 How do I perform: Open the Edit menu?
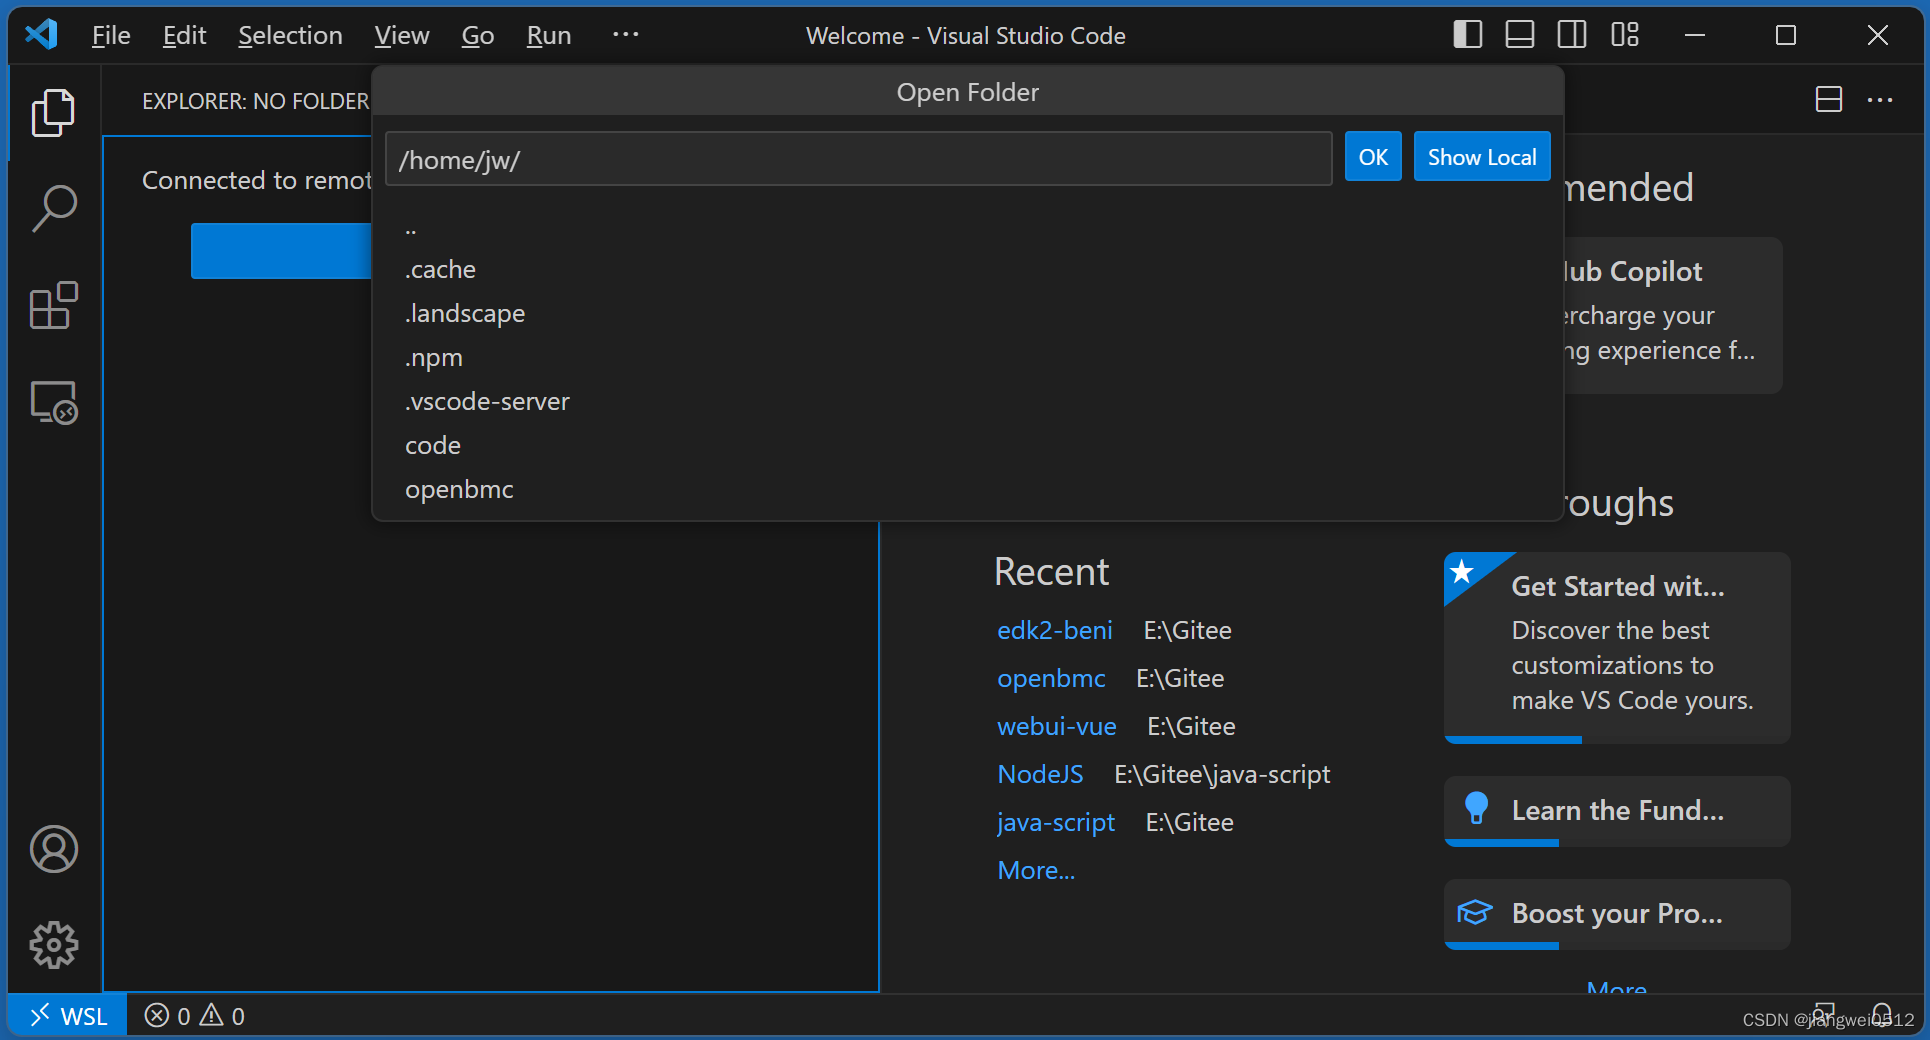coord(184,36)
